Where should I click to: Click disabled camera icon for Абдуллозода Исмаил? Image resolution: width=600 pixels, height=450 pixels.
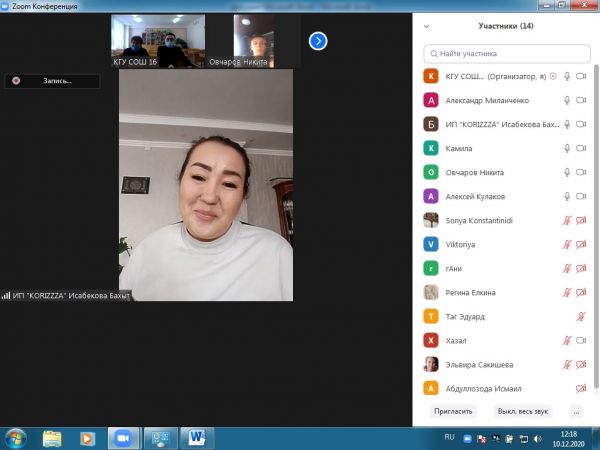click(x=581, y=388)
